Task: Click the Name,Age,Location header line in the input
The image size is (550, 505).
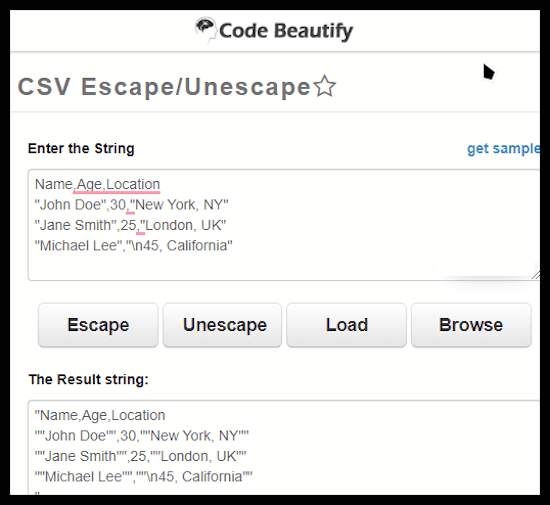Action: point(98,184)
